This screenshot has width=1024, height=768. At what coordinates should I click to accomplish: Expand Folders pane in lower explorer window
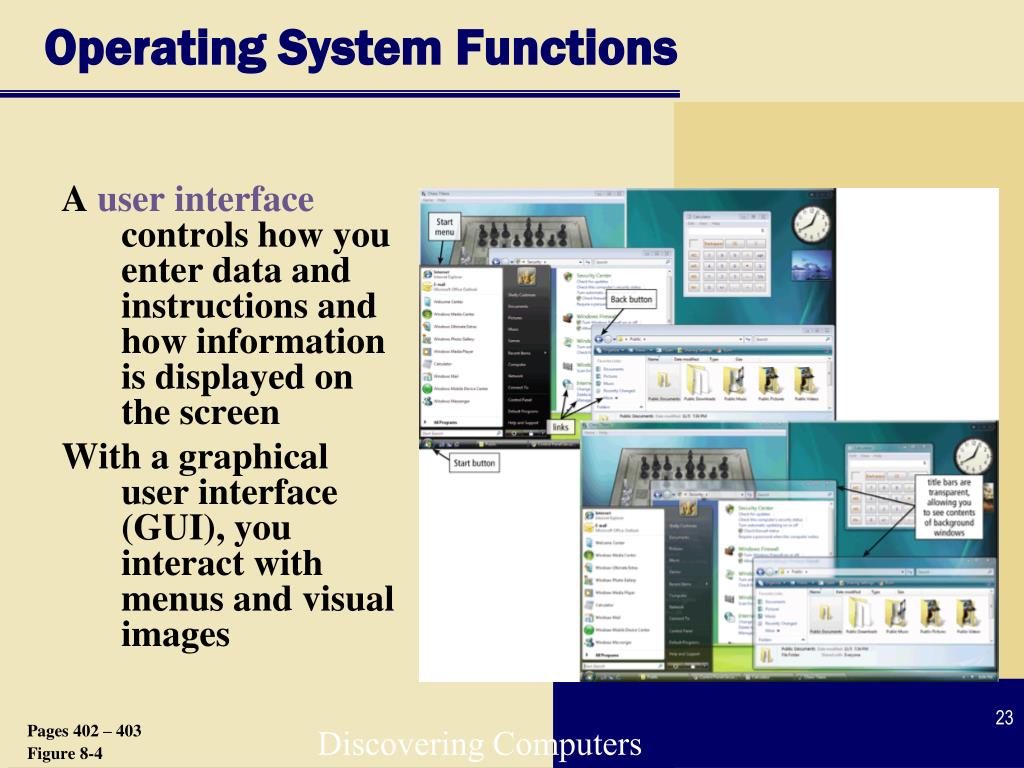coord(782,640)
